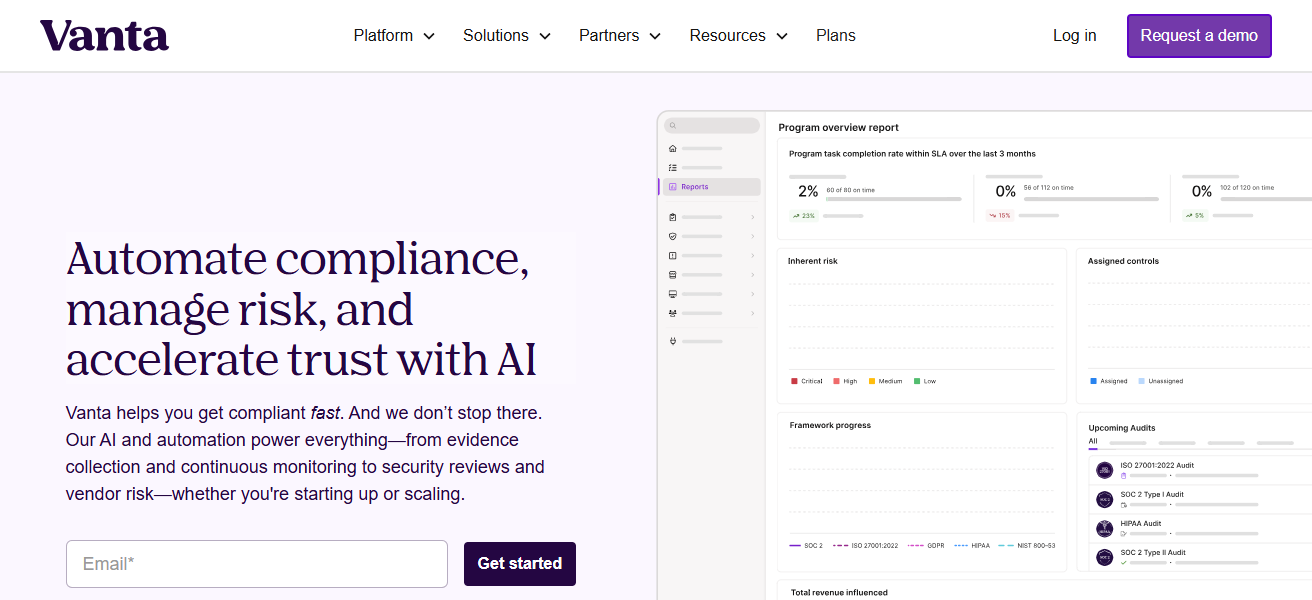
Task: Click the magnifier icon in sidebar search
Action: [673, 126]
